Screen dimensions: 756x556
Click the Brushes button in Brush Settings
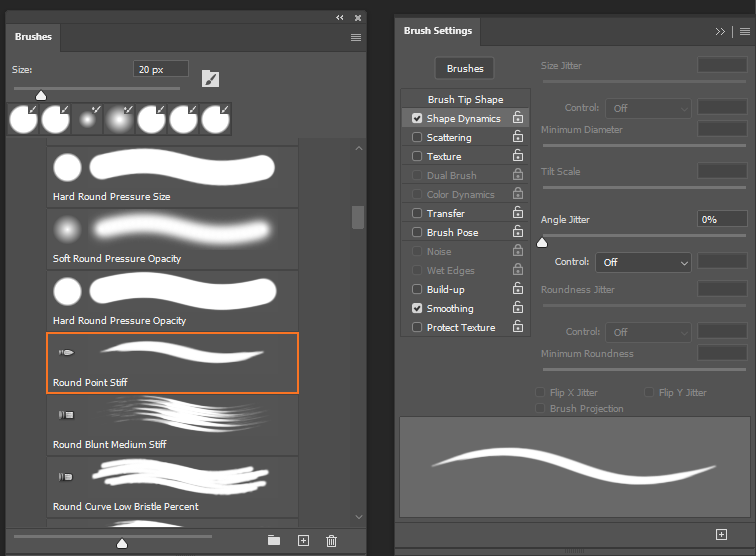(x=465, y=68)
